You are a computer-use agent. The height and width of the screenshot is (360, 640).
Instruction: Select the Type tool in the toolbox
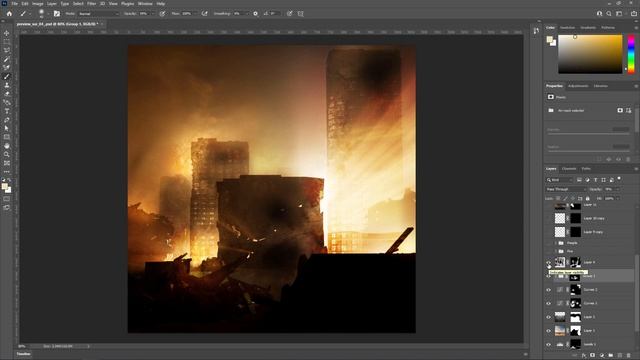7,111
